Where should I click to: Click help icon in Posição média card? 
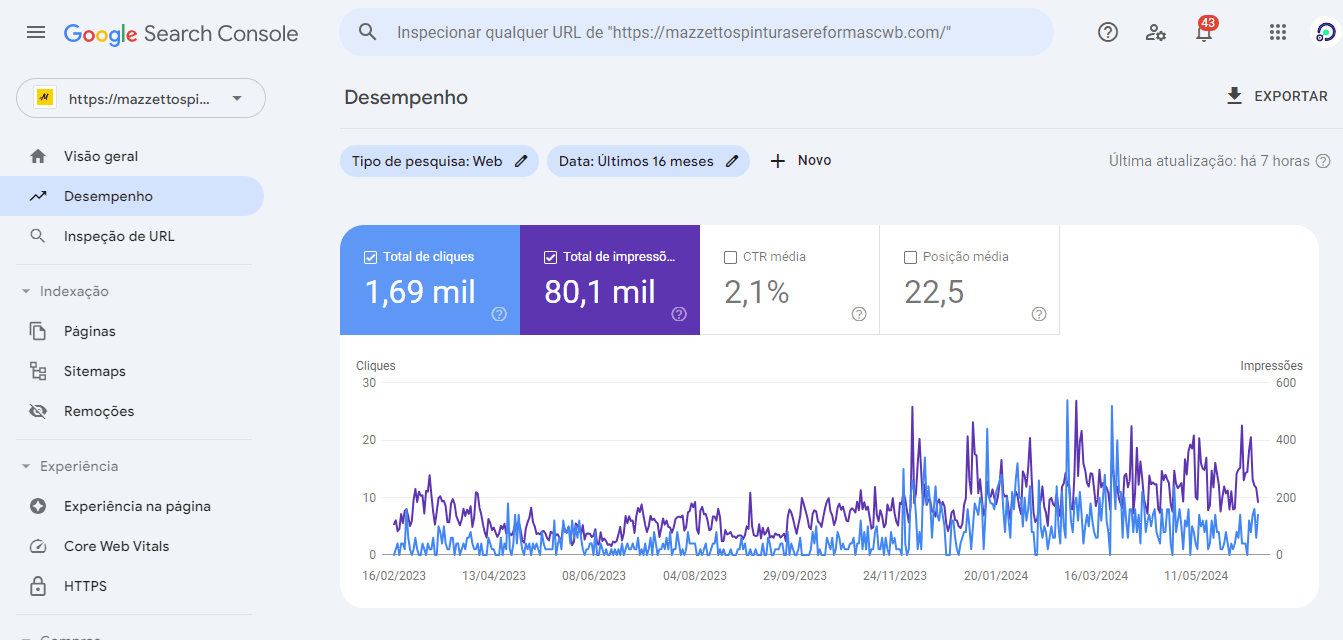[1038, 314]
